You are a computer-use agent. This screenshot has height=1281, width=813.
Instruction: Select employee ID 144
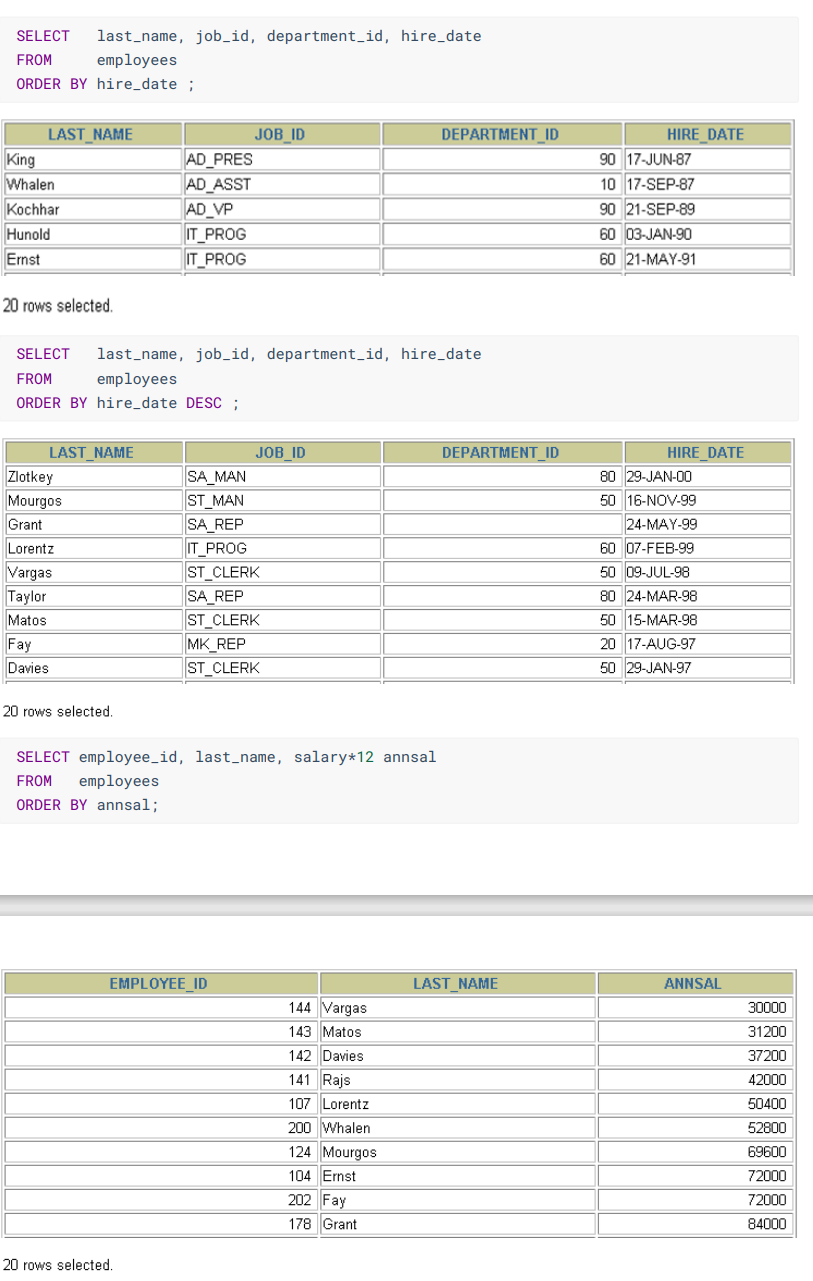point(161,1008)
